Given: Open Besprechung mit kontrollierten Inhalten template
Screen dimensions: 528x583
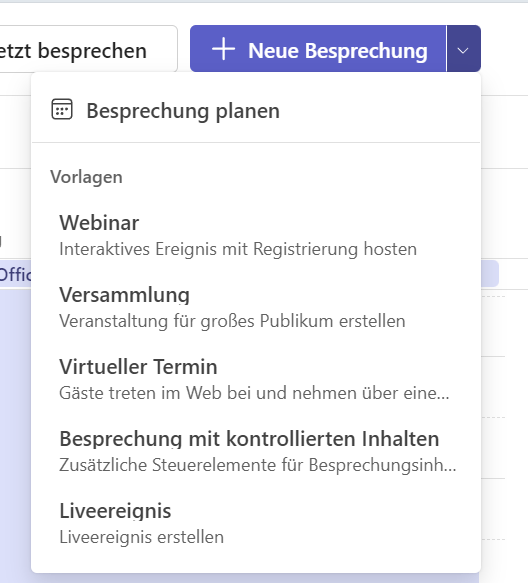Looking at the screenshot, I should (256, 452).
